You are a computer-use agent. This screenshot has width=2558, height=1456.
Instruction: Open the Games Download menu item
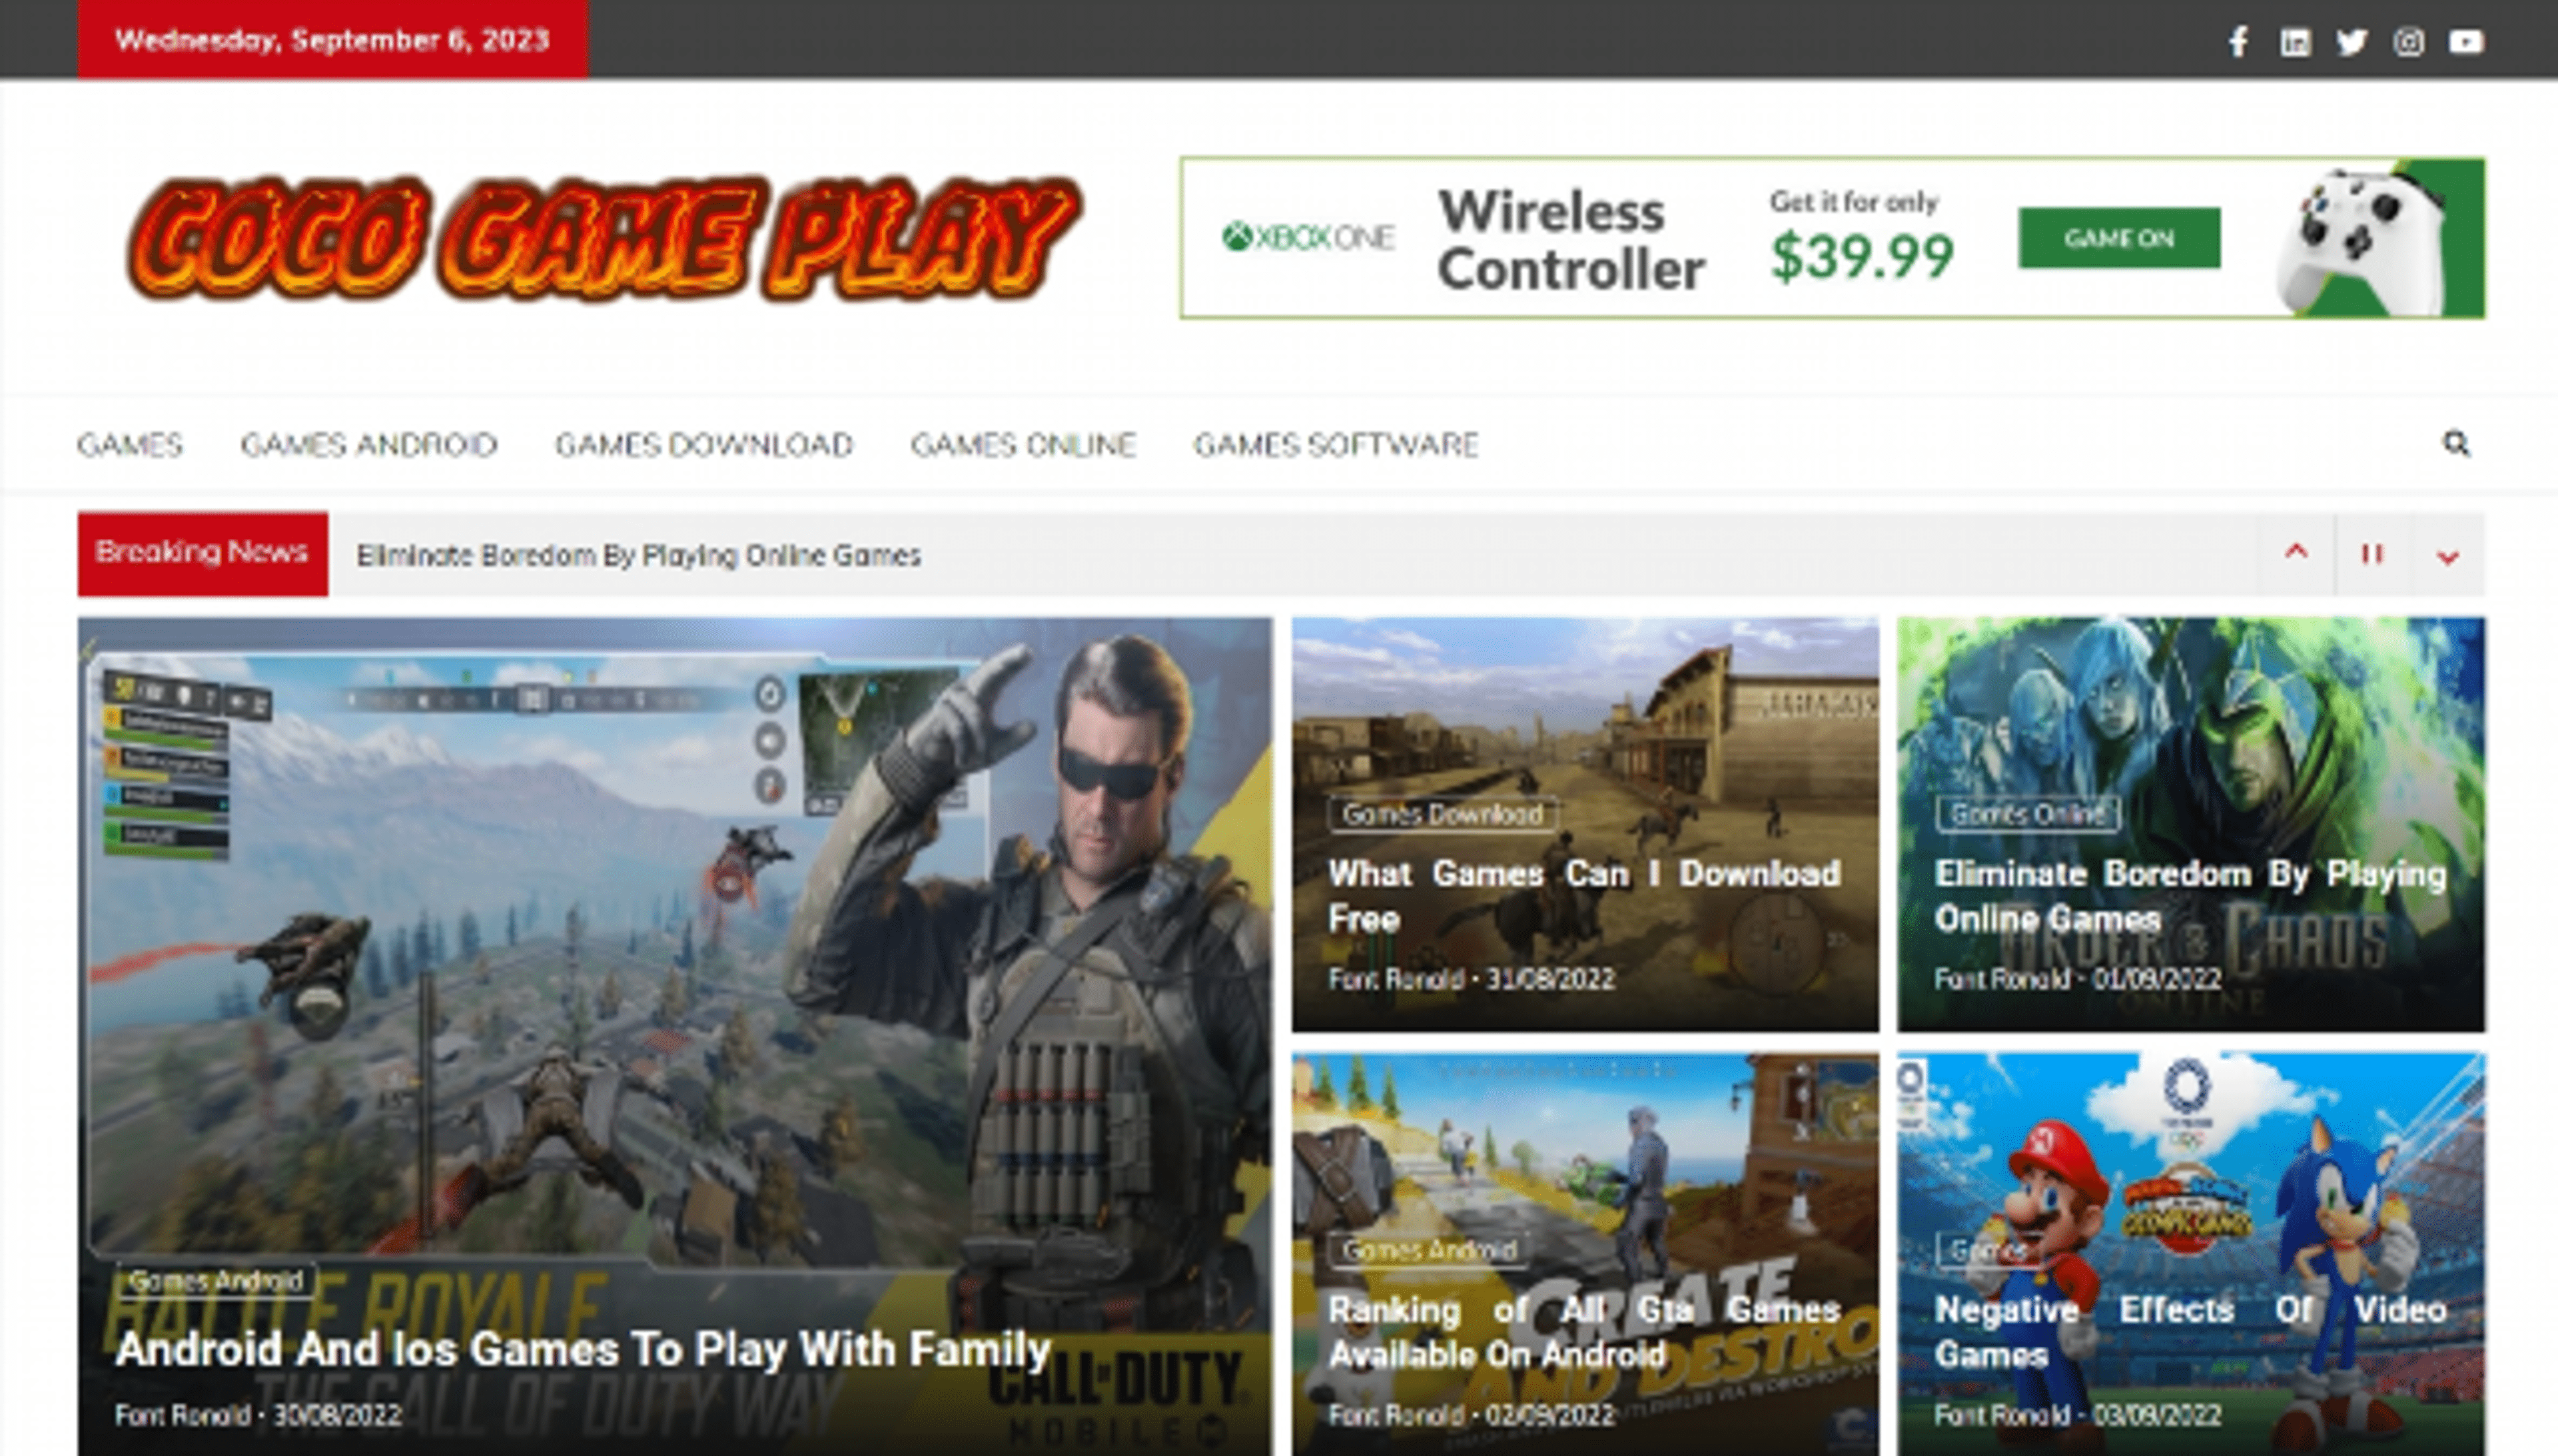click(704, 444)
